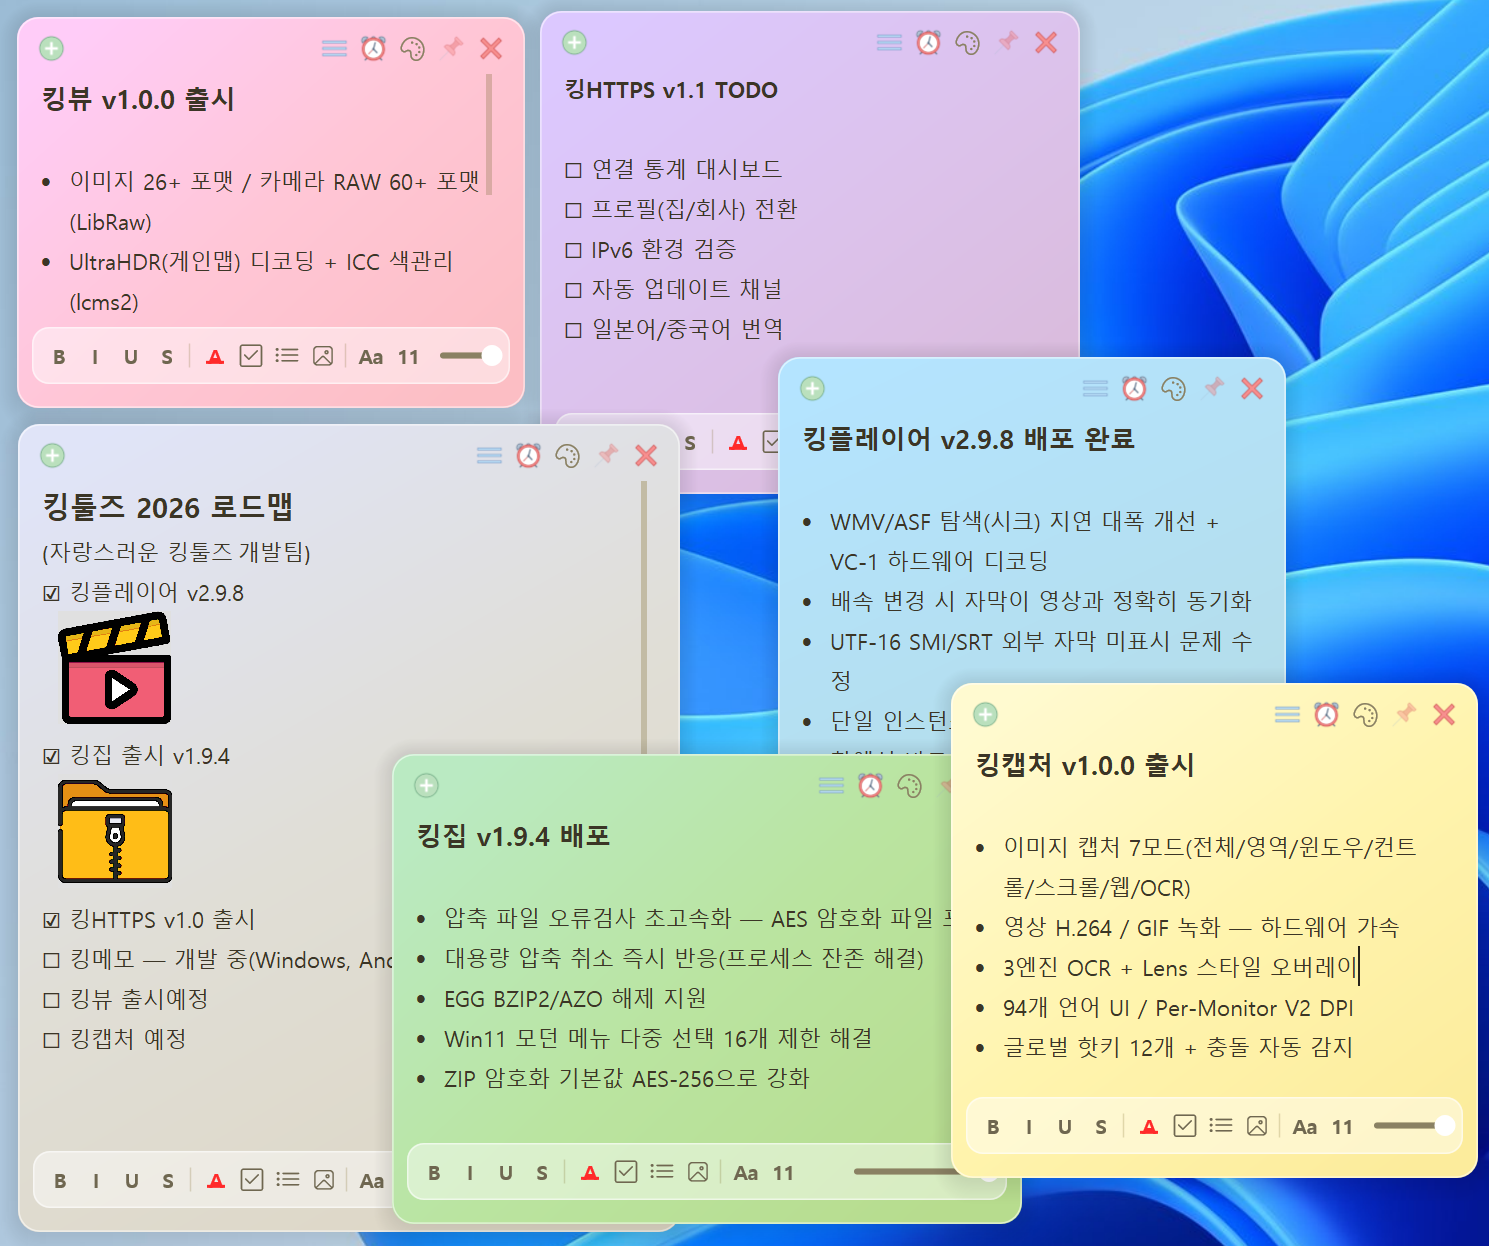
Task: Click plus icon on 킹툴즈 2026 로드맵 note
Action: point(53,456)
